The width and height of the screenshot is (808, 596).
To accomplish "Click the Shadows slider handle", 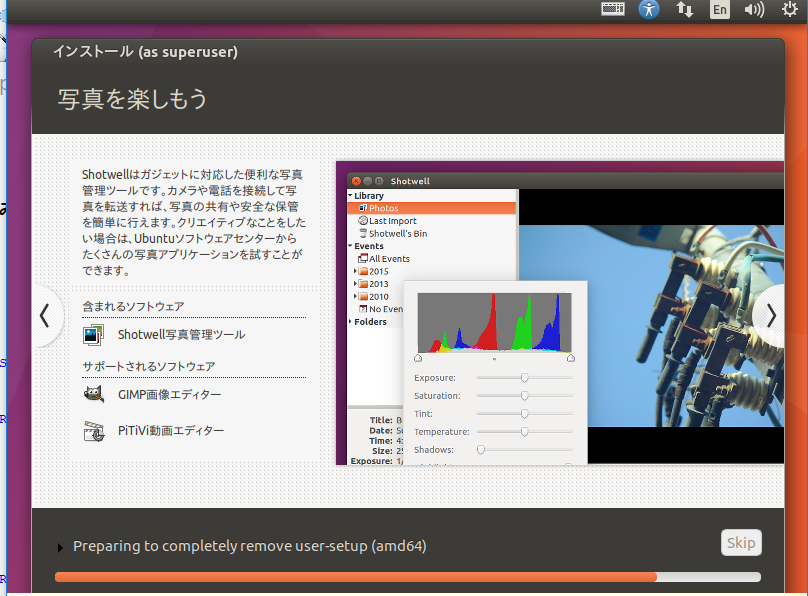I will point(481,450).
